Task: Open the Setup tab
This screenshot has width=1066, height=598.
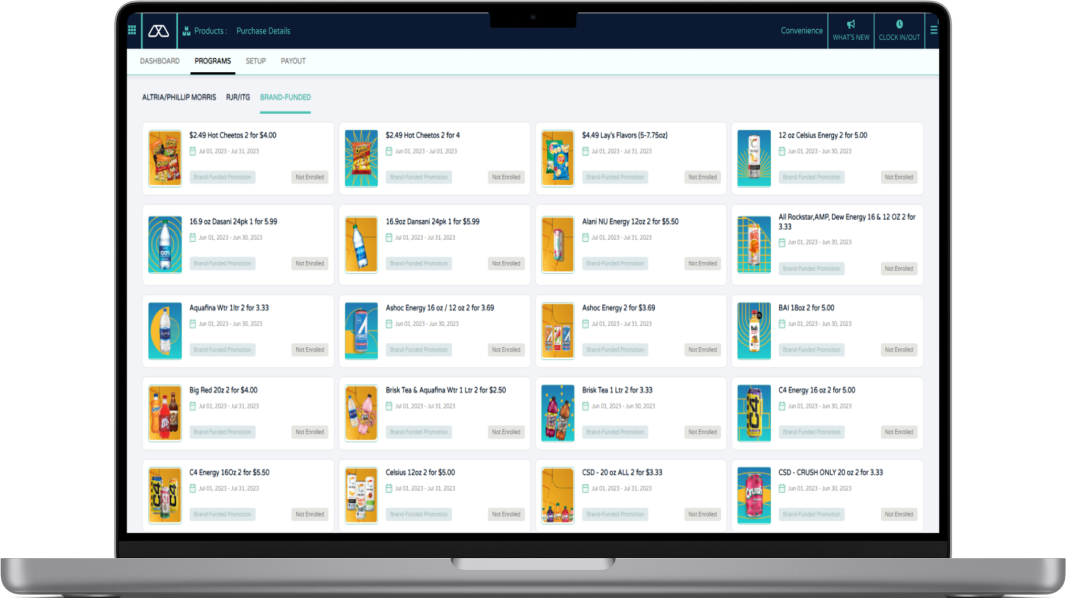Action: coord(256,61)
